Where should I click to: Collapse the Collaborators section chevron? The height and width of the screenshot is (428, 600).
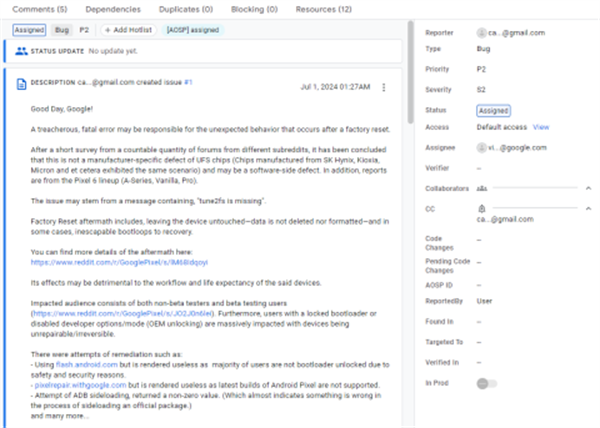click(x=589, y=188)
